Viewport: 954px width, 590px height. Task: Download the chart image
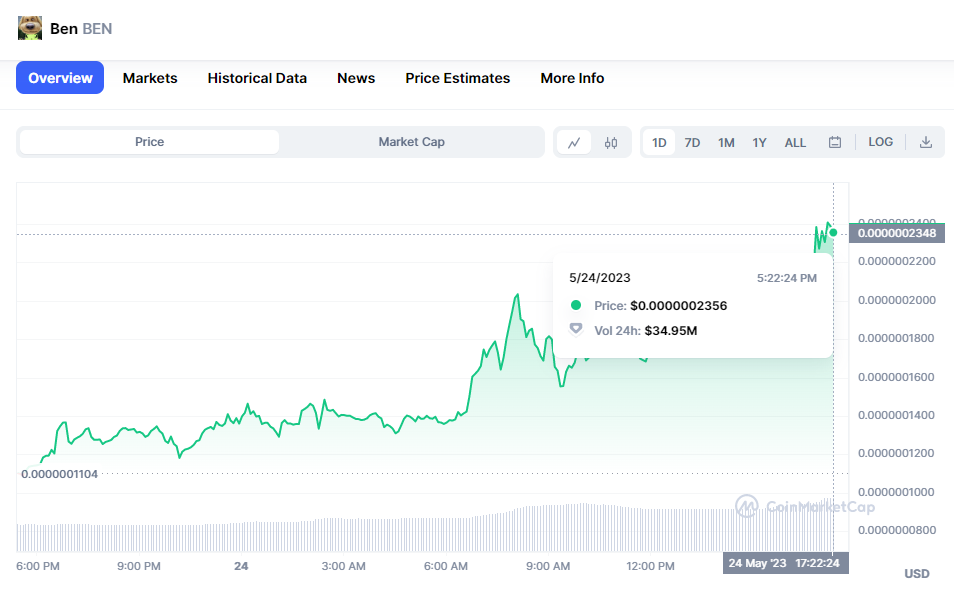[925, 142]
